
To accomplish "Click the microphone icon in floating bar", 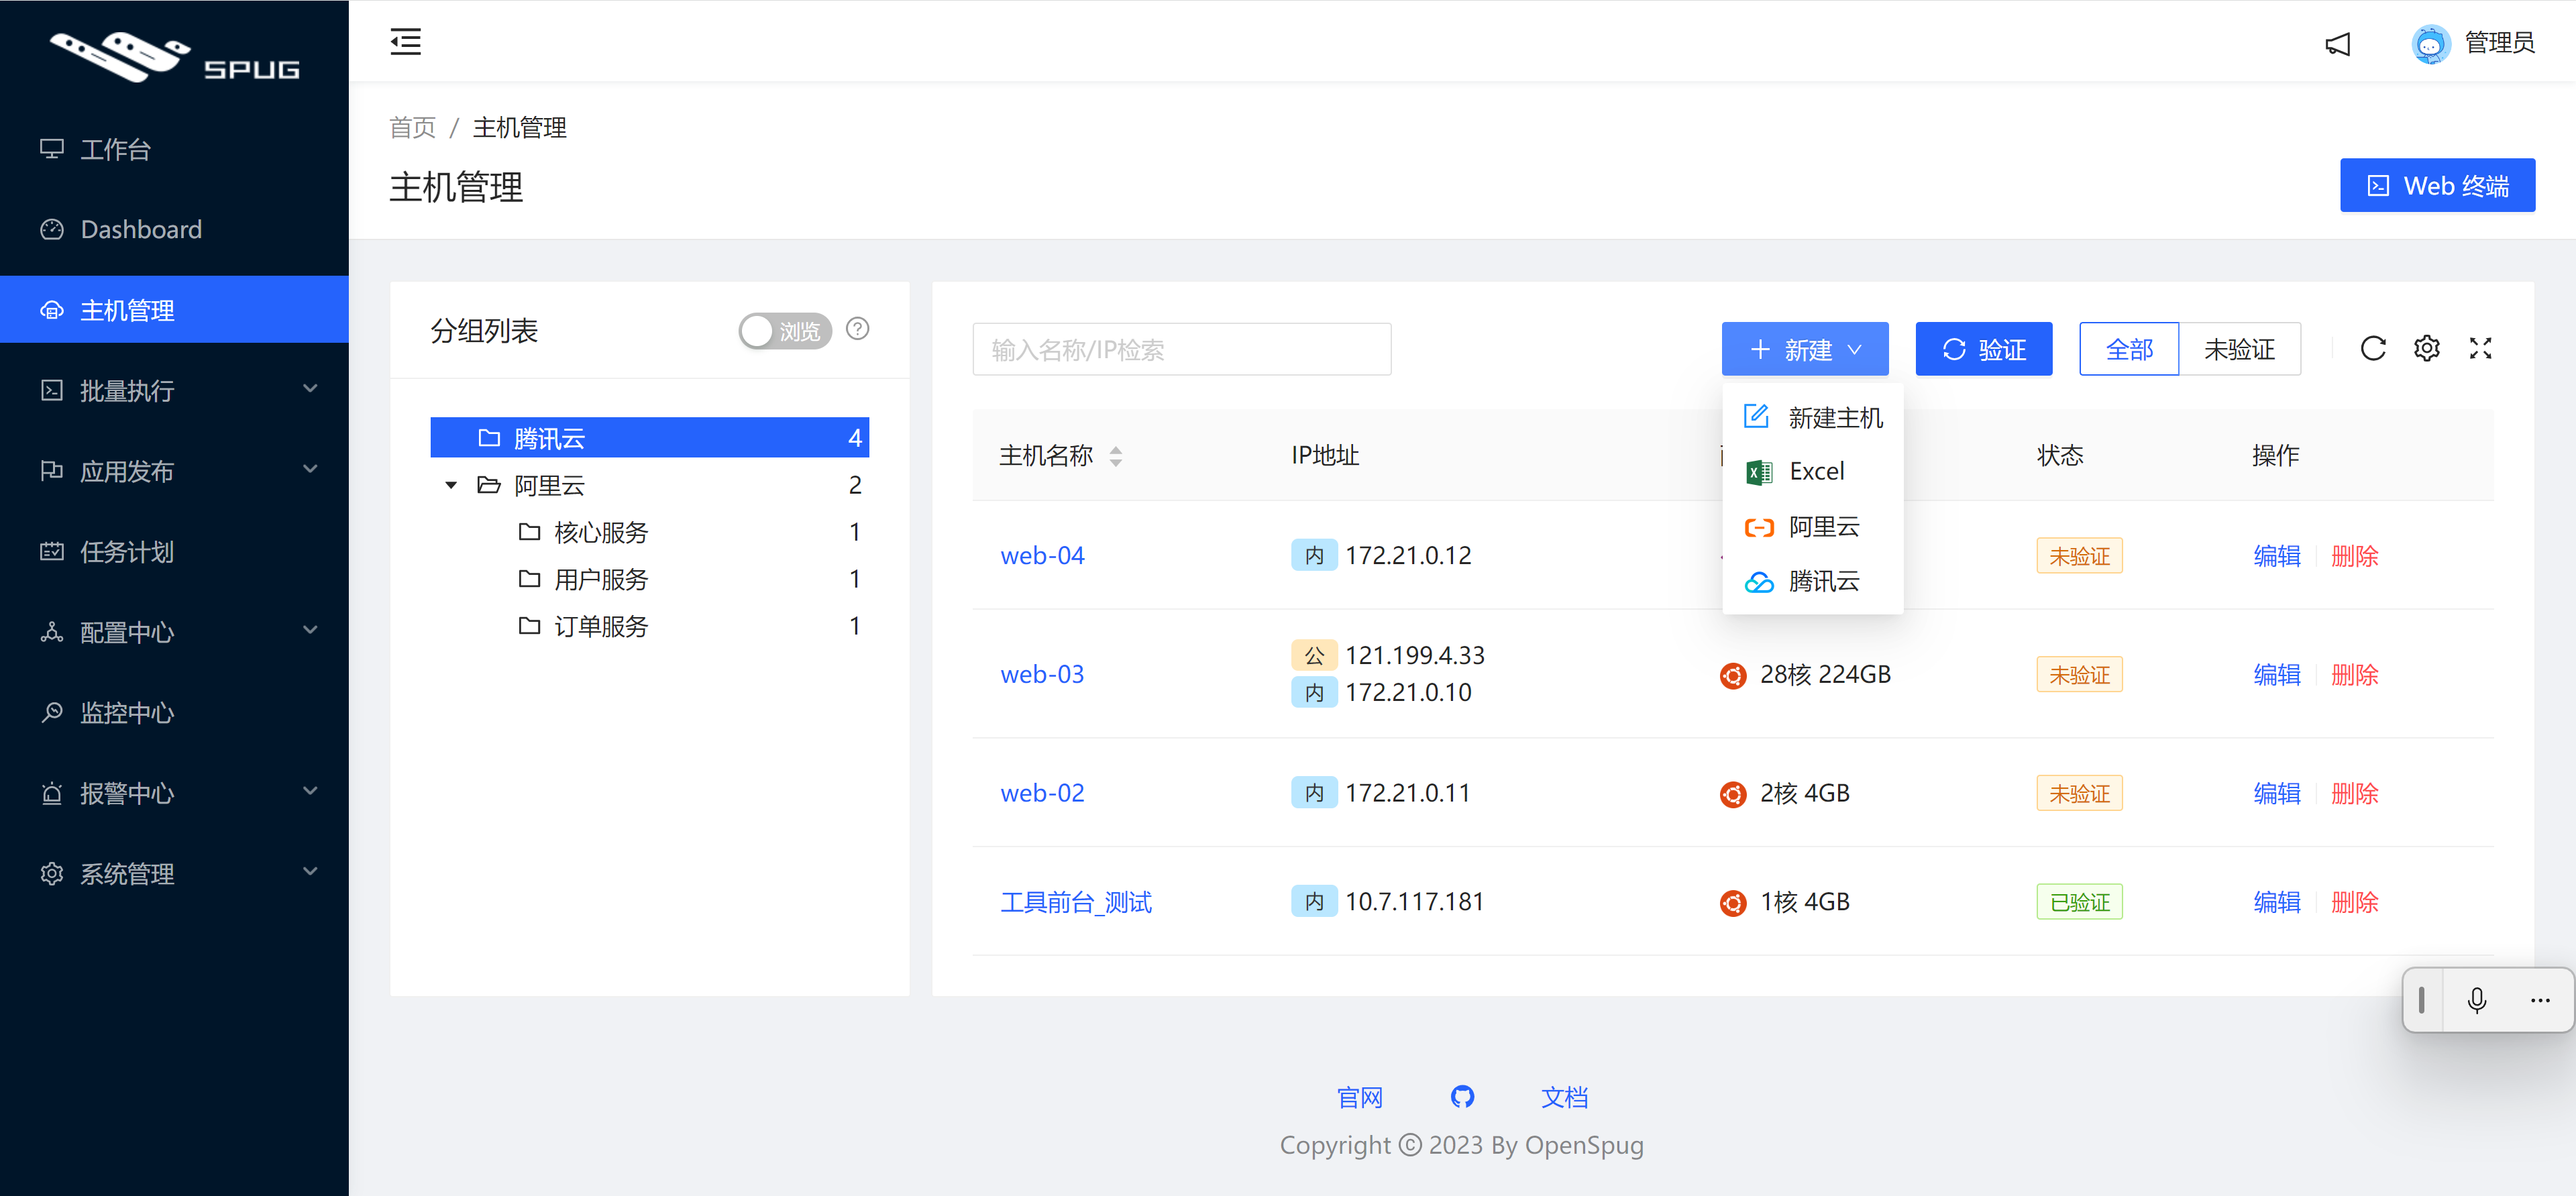I will click(x=2476, y=1000).
